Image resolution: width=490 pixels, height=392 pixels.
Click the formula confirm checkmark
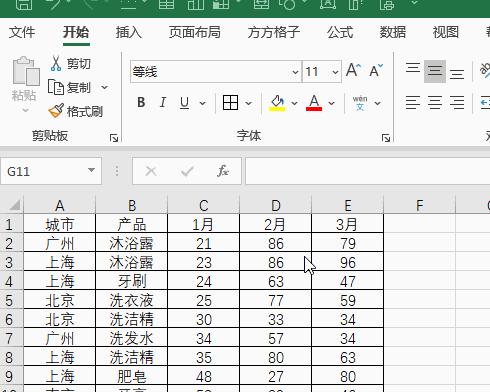coord(187,171)
